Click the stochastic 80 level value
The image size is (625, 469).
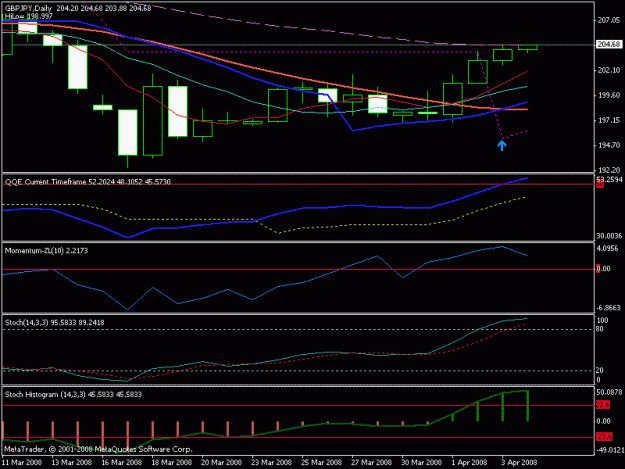click(x=600, y=329)
